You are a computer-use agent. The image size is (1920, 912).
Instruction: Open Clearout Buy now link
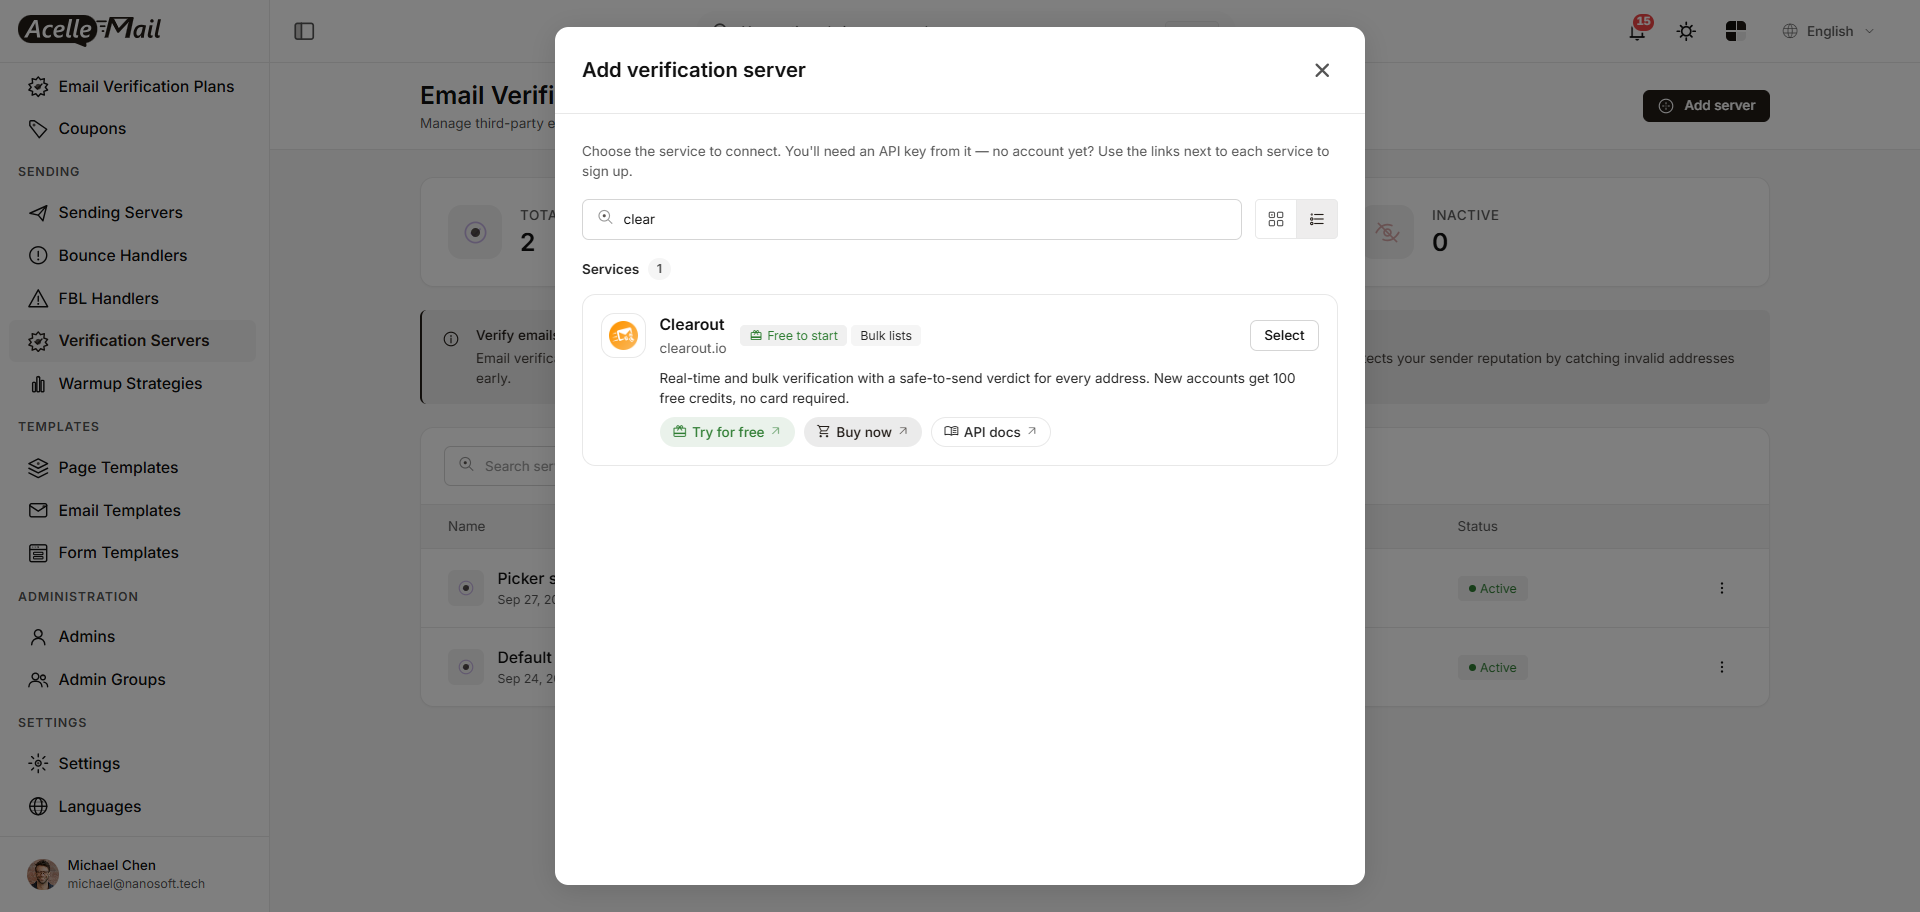coord(862,432)
